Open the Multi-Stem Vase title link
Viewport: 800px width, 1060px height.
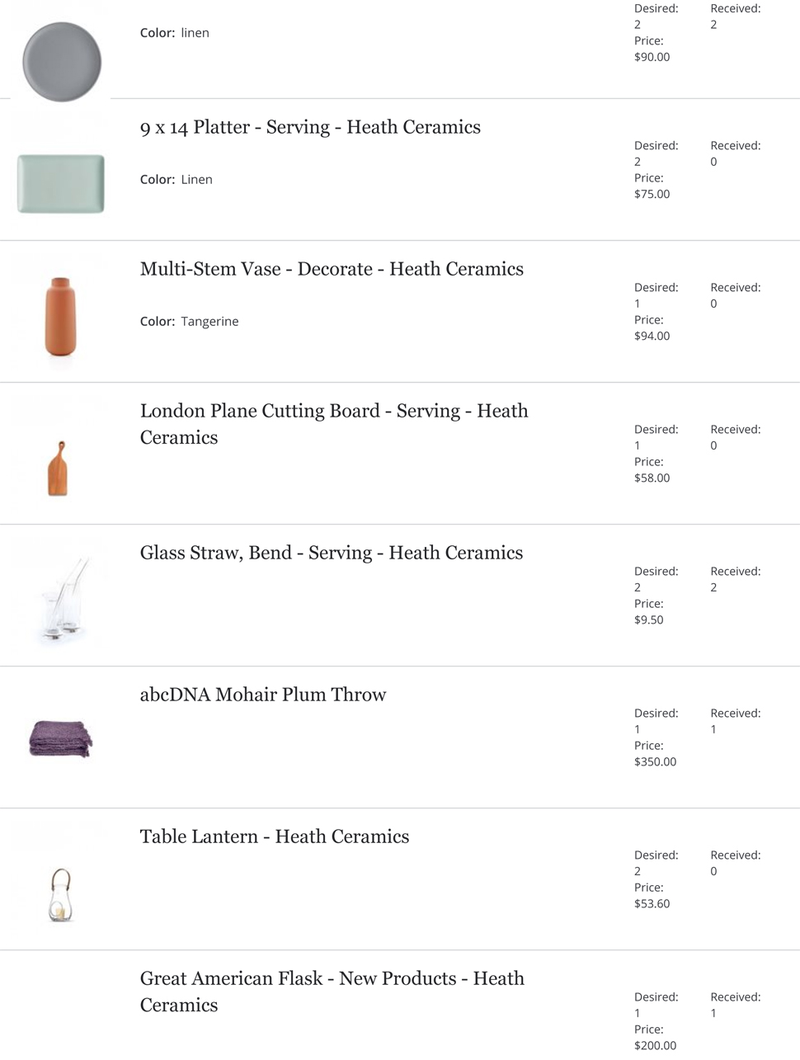coord(332,269)
